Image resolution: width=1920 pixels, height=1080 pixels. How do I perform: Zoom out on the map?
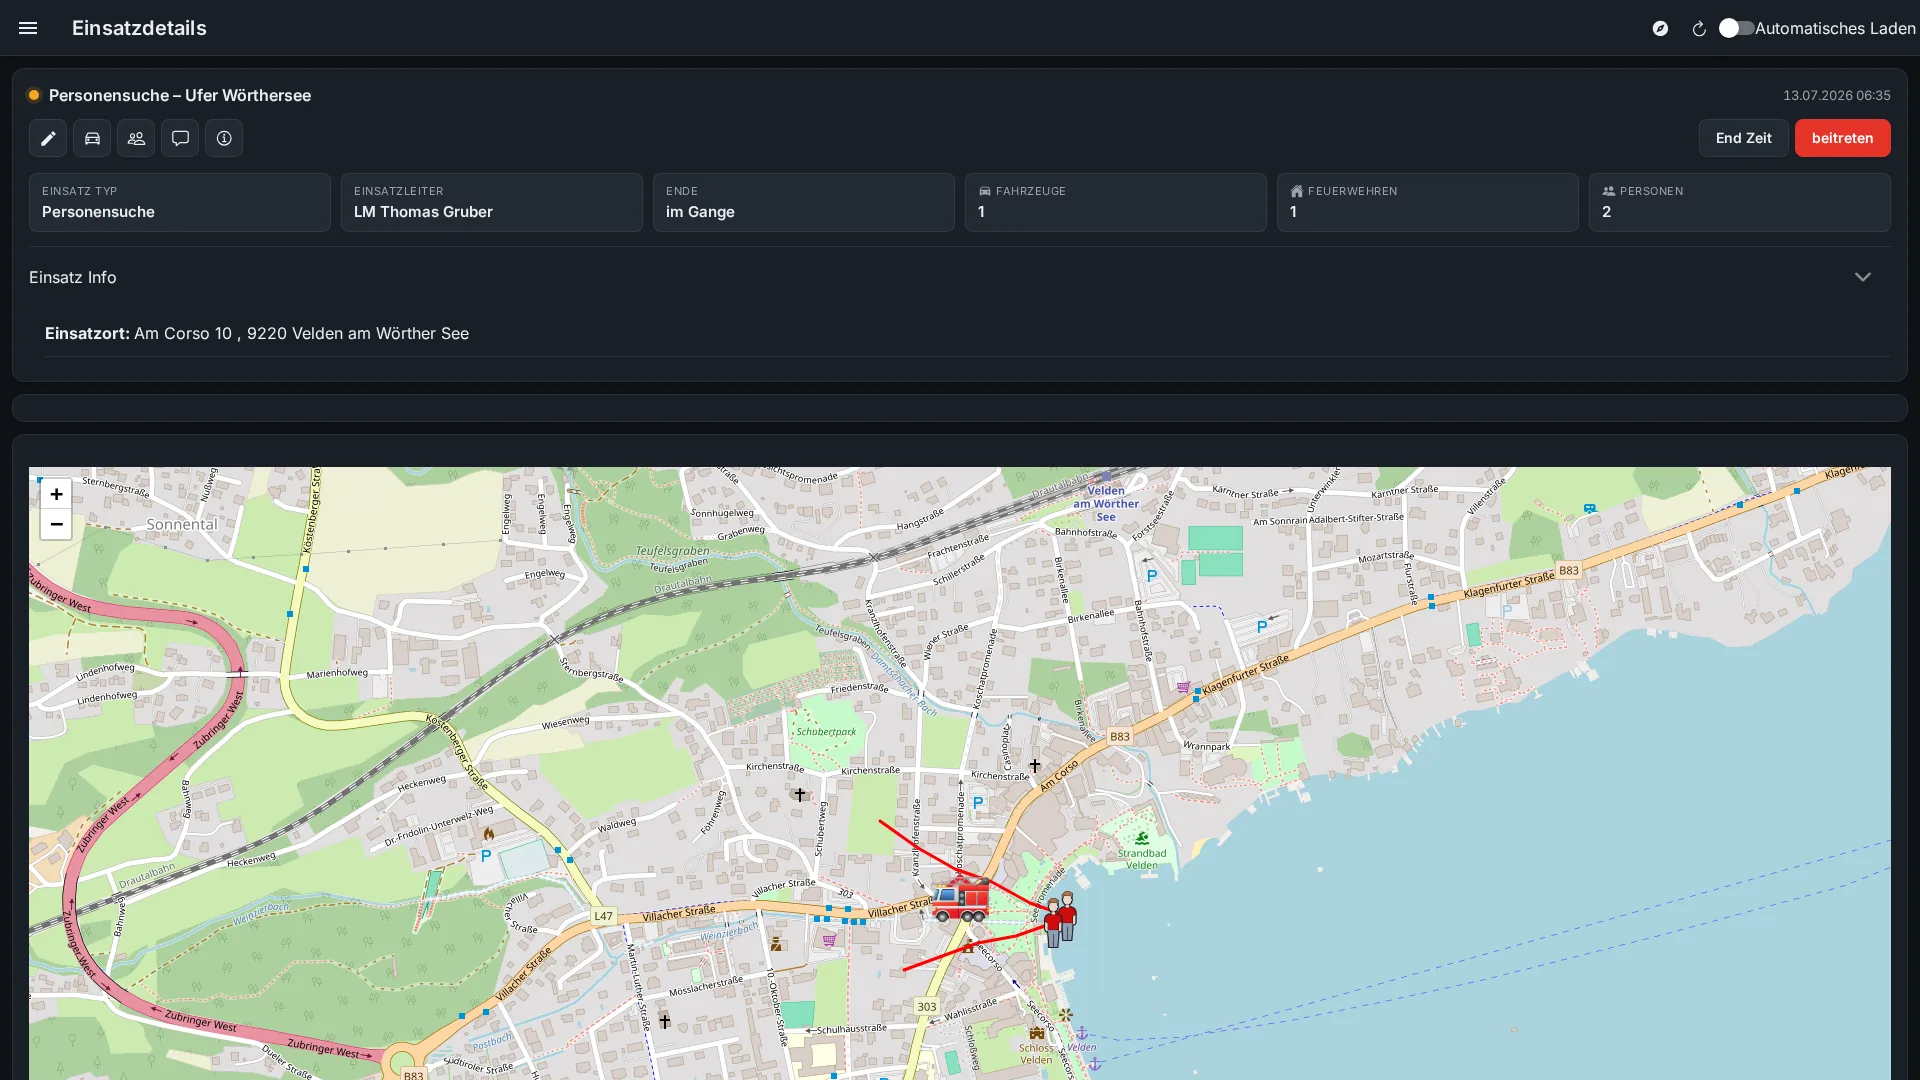point(56,524)
